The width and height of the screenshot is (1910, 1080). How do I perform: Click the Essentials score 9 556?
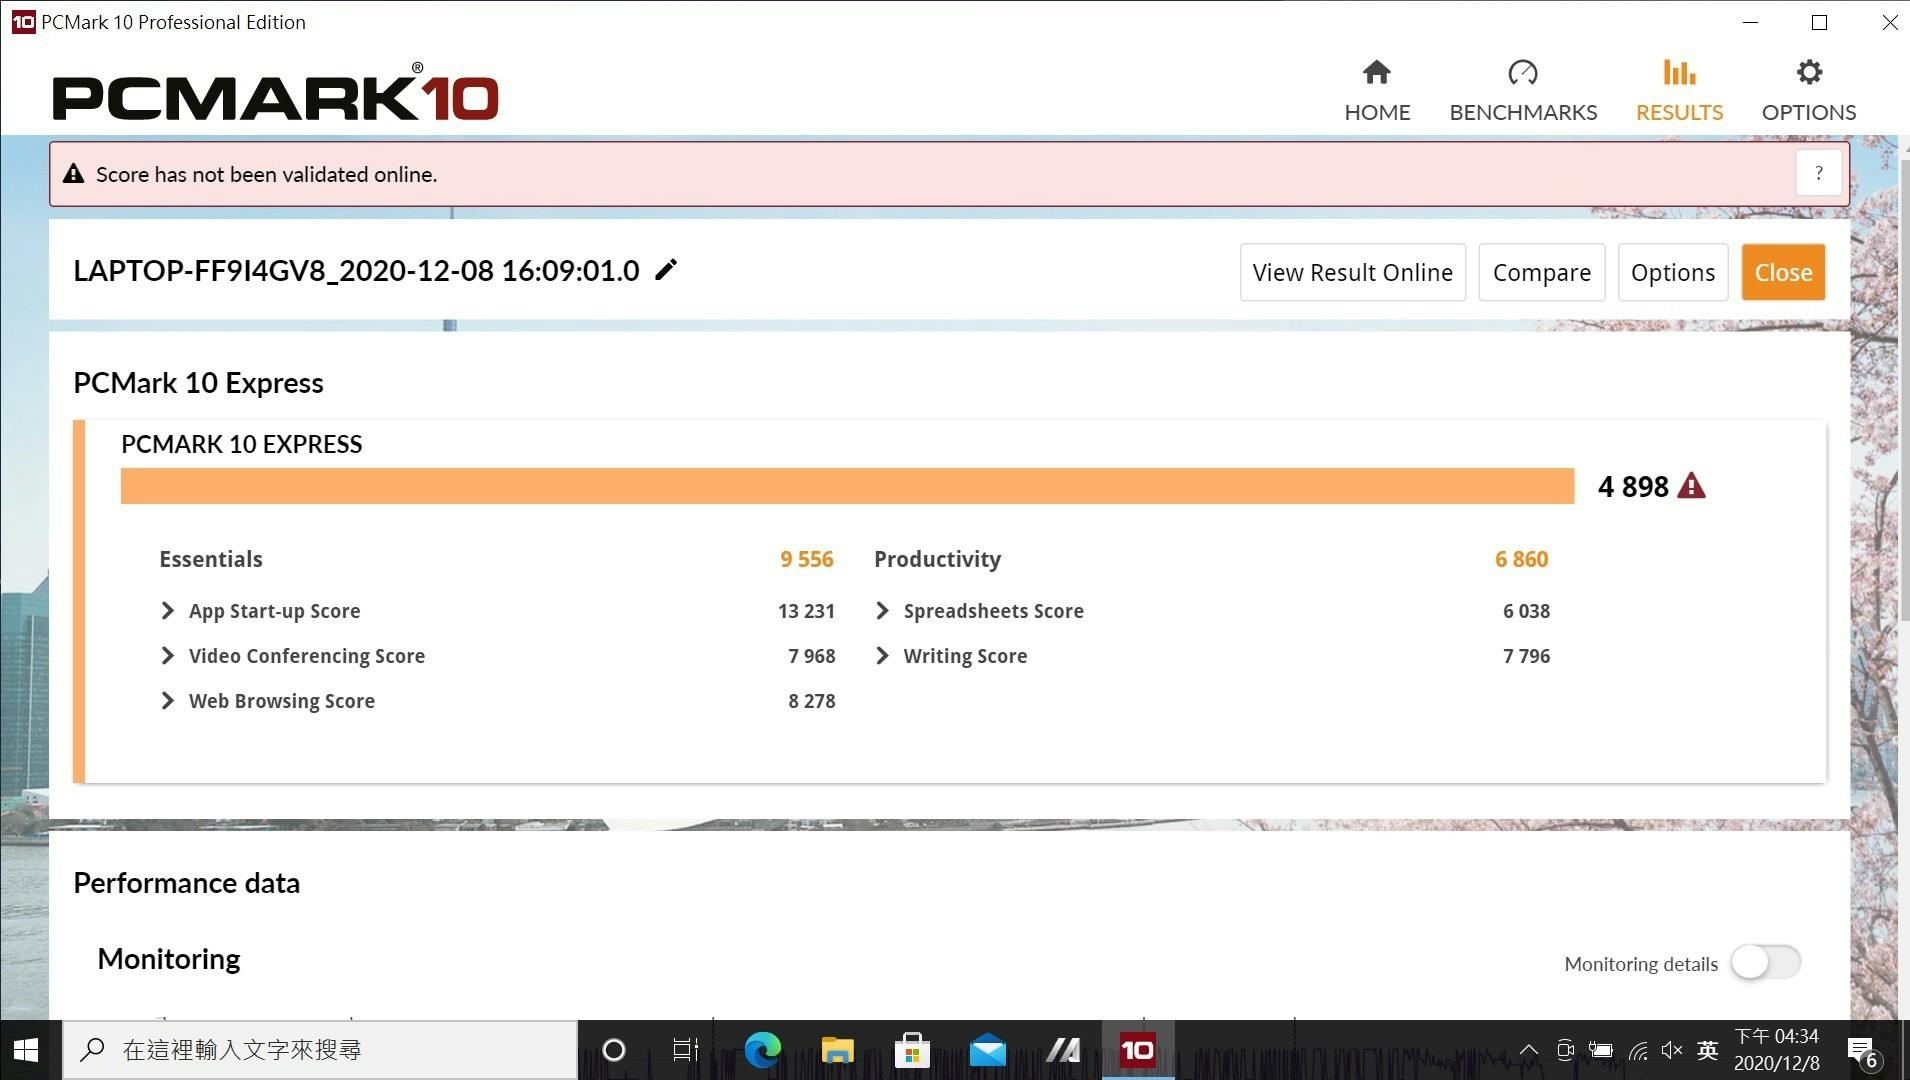tap(806, 559)
